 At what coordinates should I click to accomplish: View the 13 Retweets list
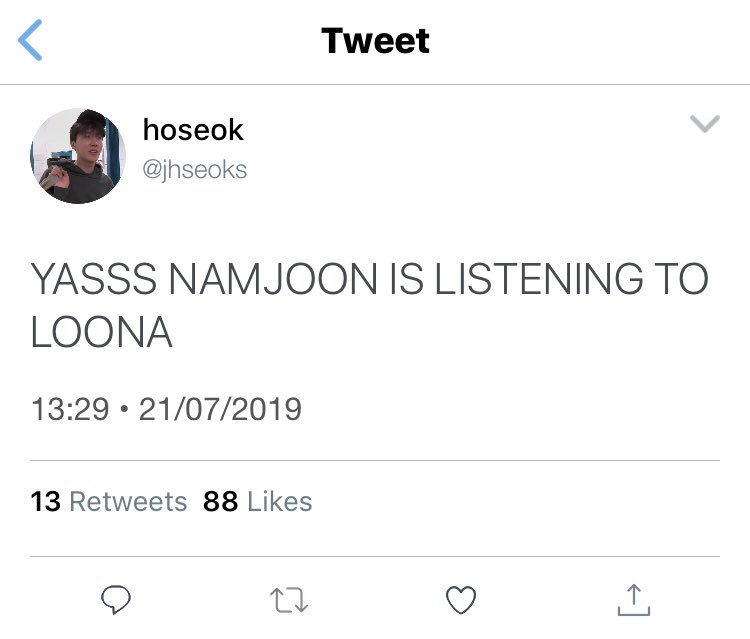(x=109, y=501)
